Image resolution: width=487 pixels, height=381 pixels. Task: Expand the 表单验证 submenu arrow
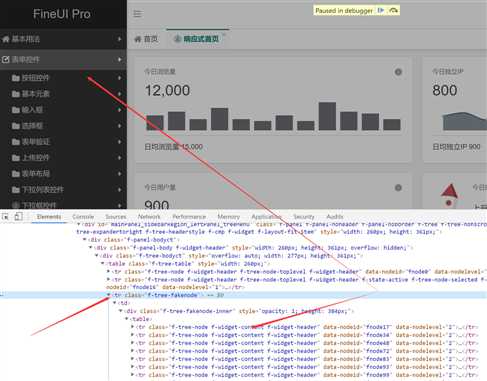click(x=119, y=142)
